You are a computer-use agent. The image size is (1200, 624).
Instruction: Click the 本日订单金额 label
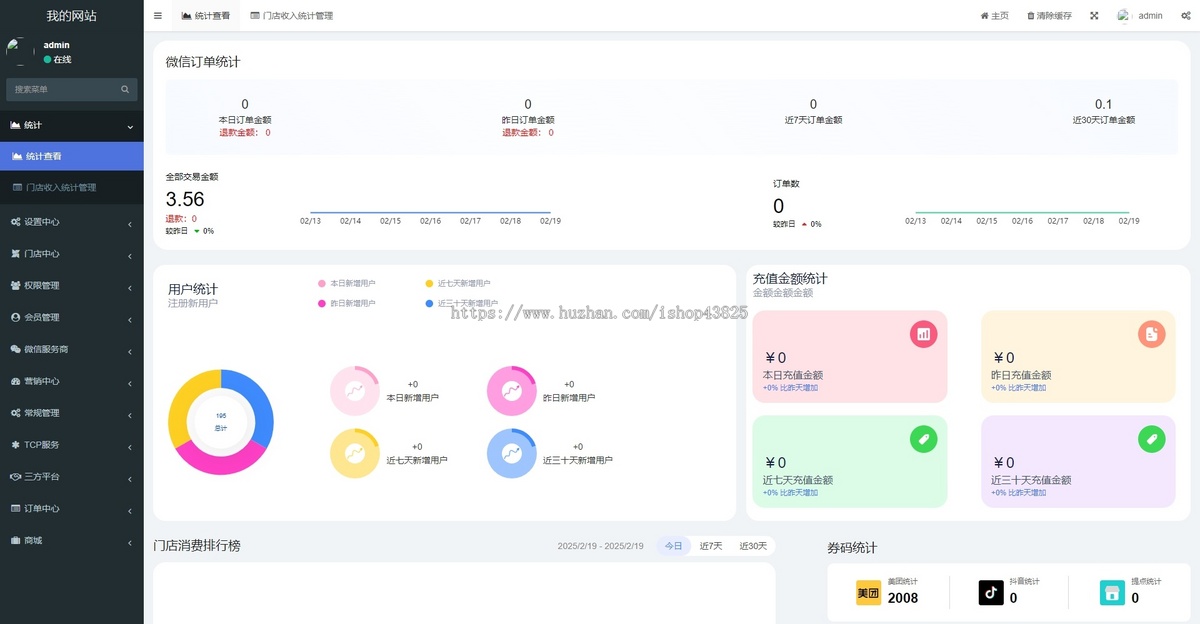click(x=245, y=120)
